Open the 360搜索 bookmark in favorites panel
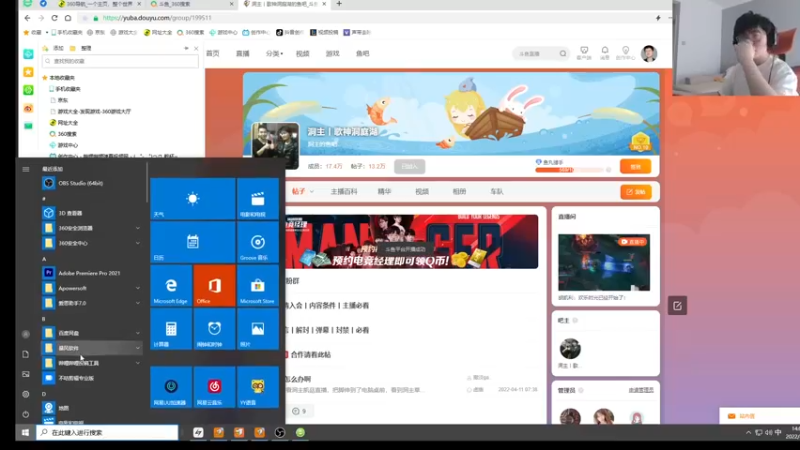 tap(63, 134)
